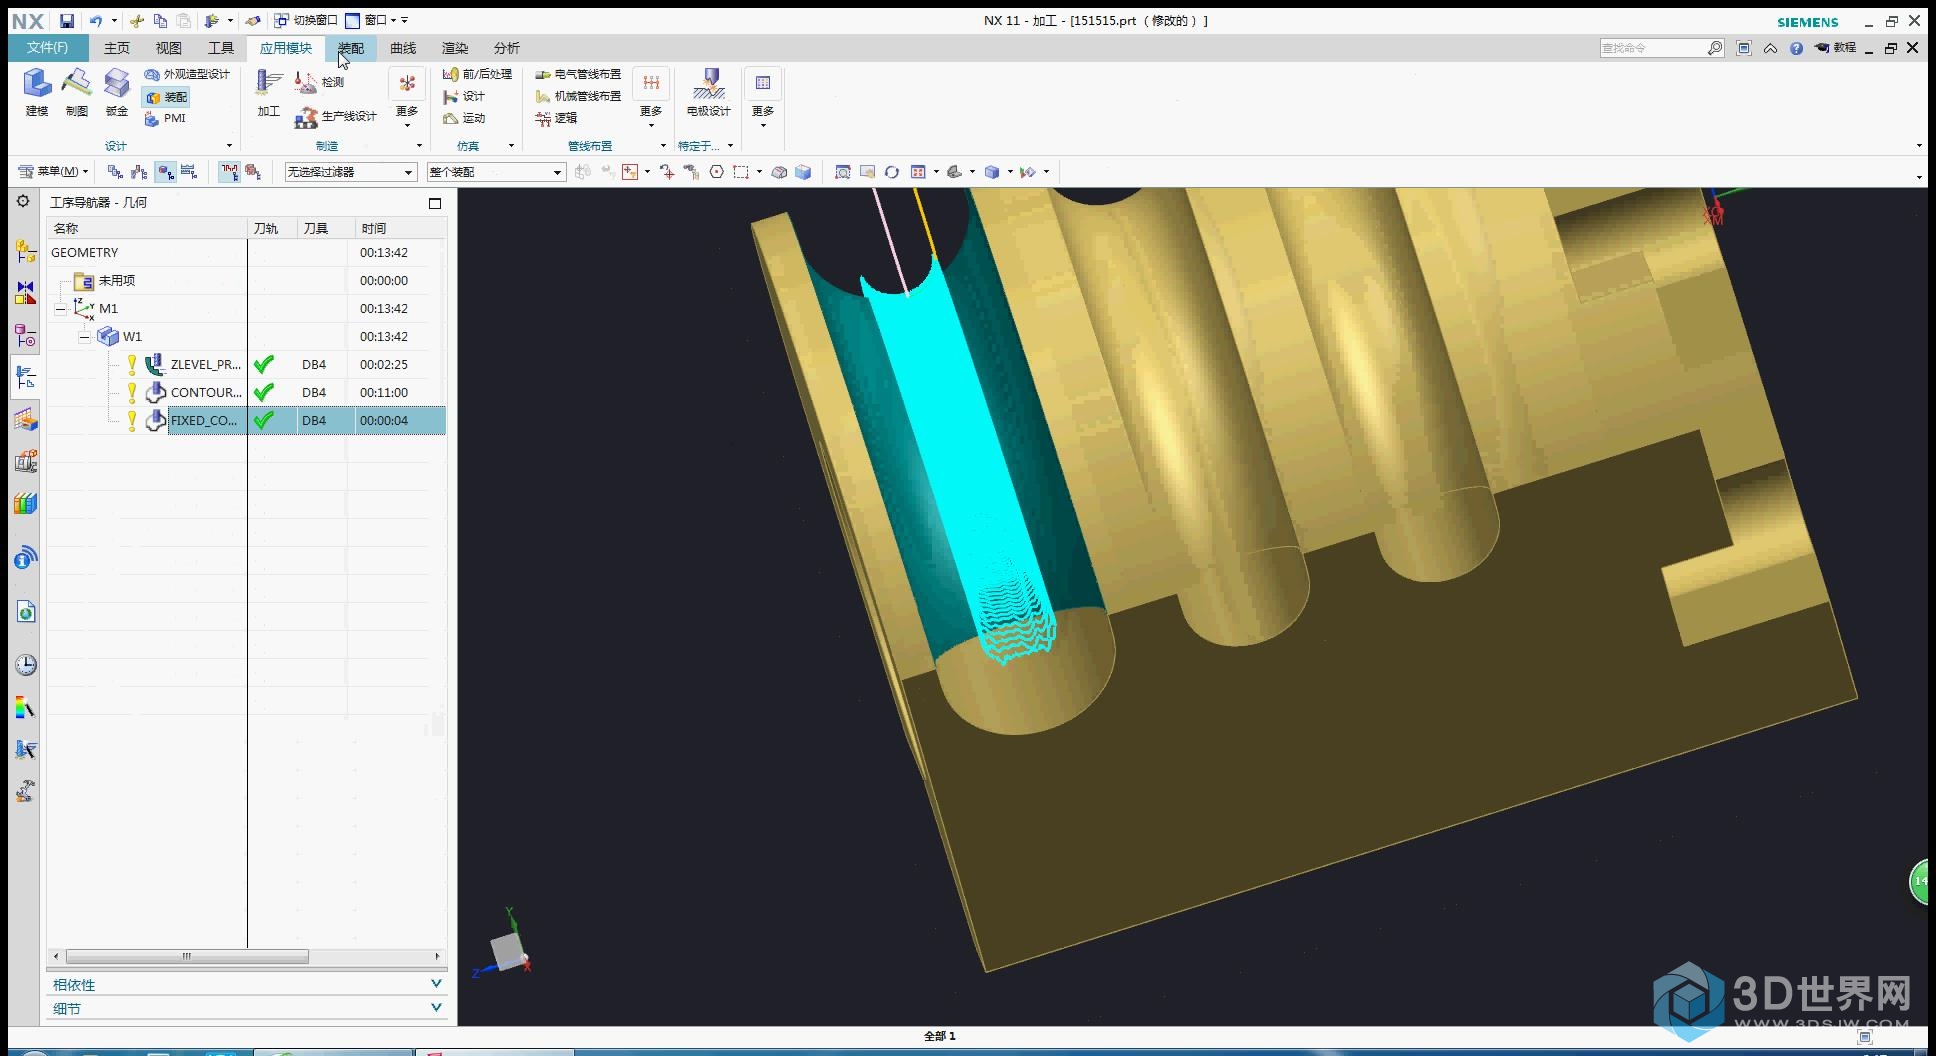Screen dimensions: 1936x1056
Task: Switch to 工具 tools tab
Action: click(x=221, y=48)
